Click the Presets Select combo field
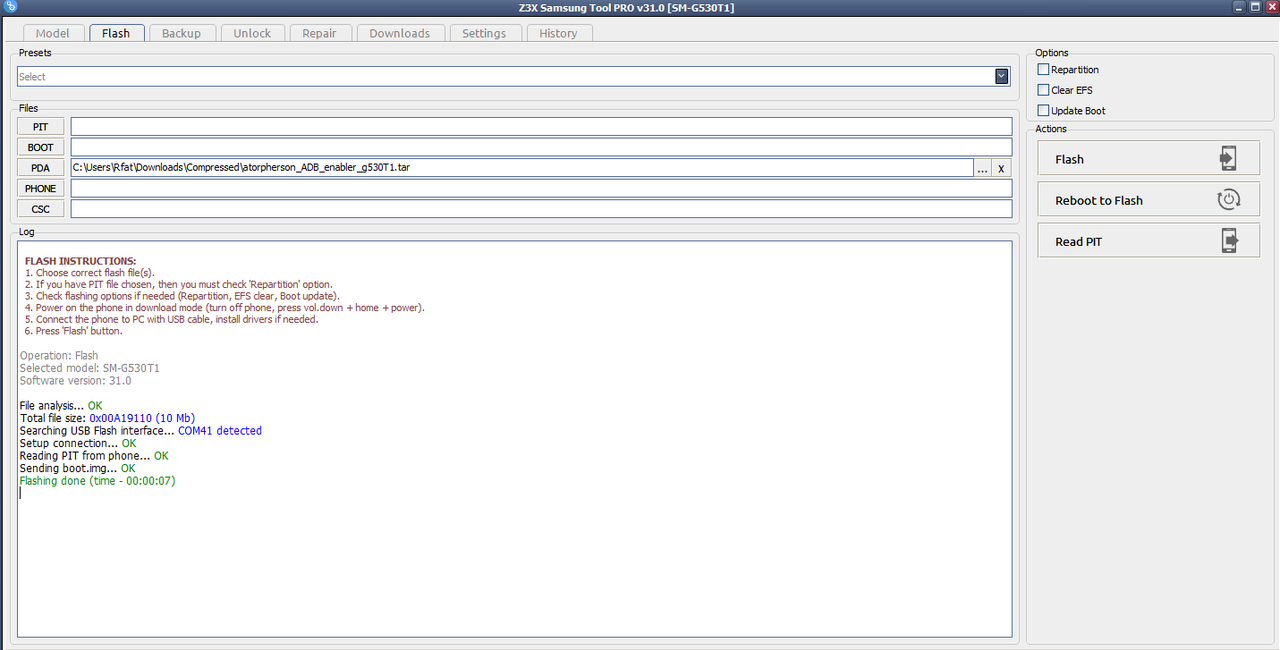Screen dimensions: 1280x650 click(x=513, y=76)
